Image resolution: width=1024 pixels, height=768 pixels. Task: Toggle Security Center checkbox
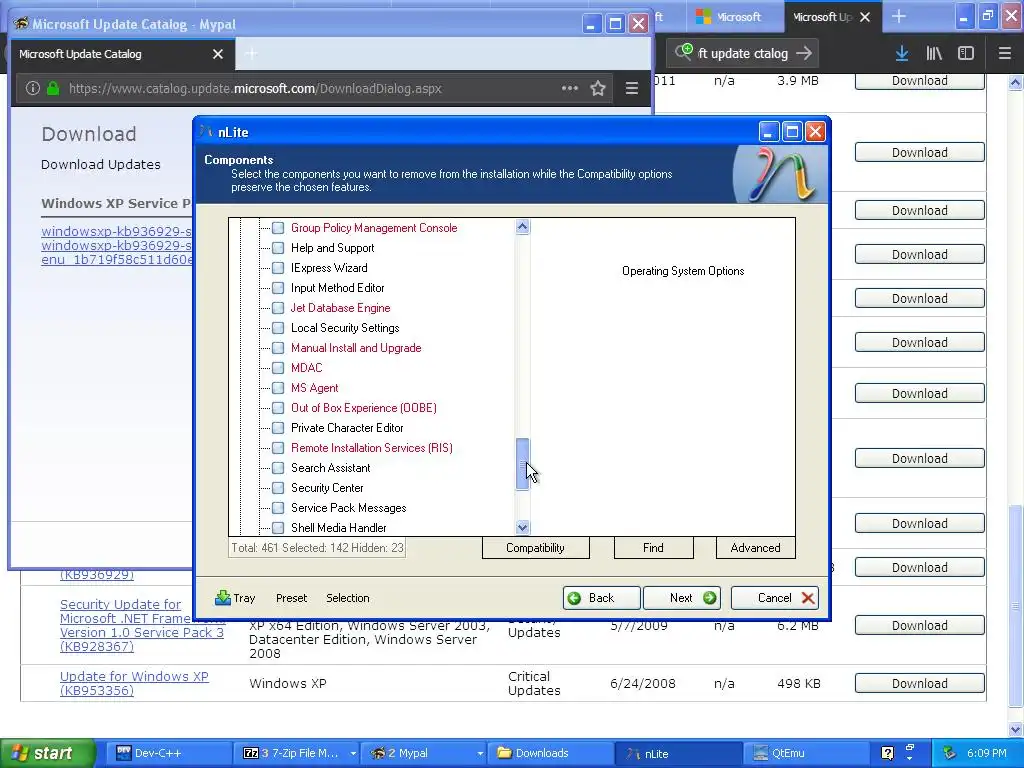[278, 488]
